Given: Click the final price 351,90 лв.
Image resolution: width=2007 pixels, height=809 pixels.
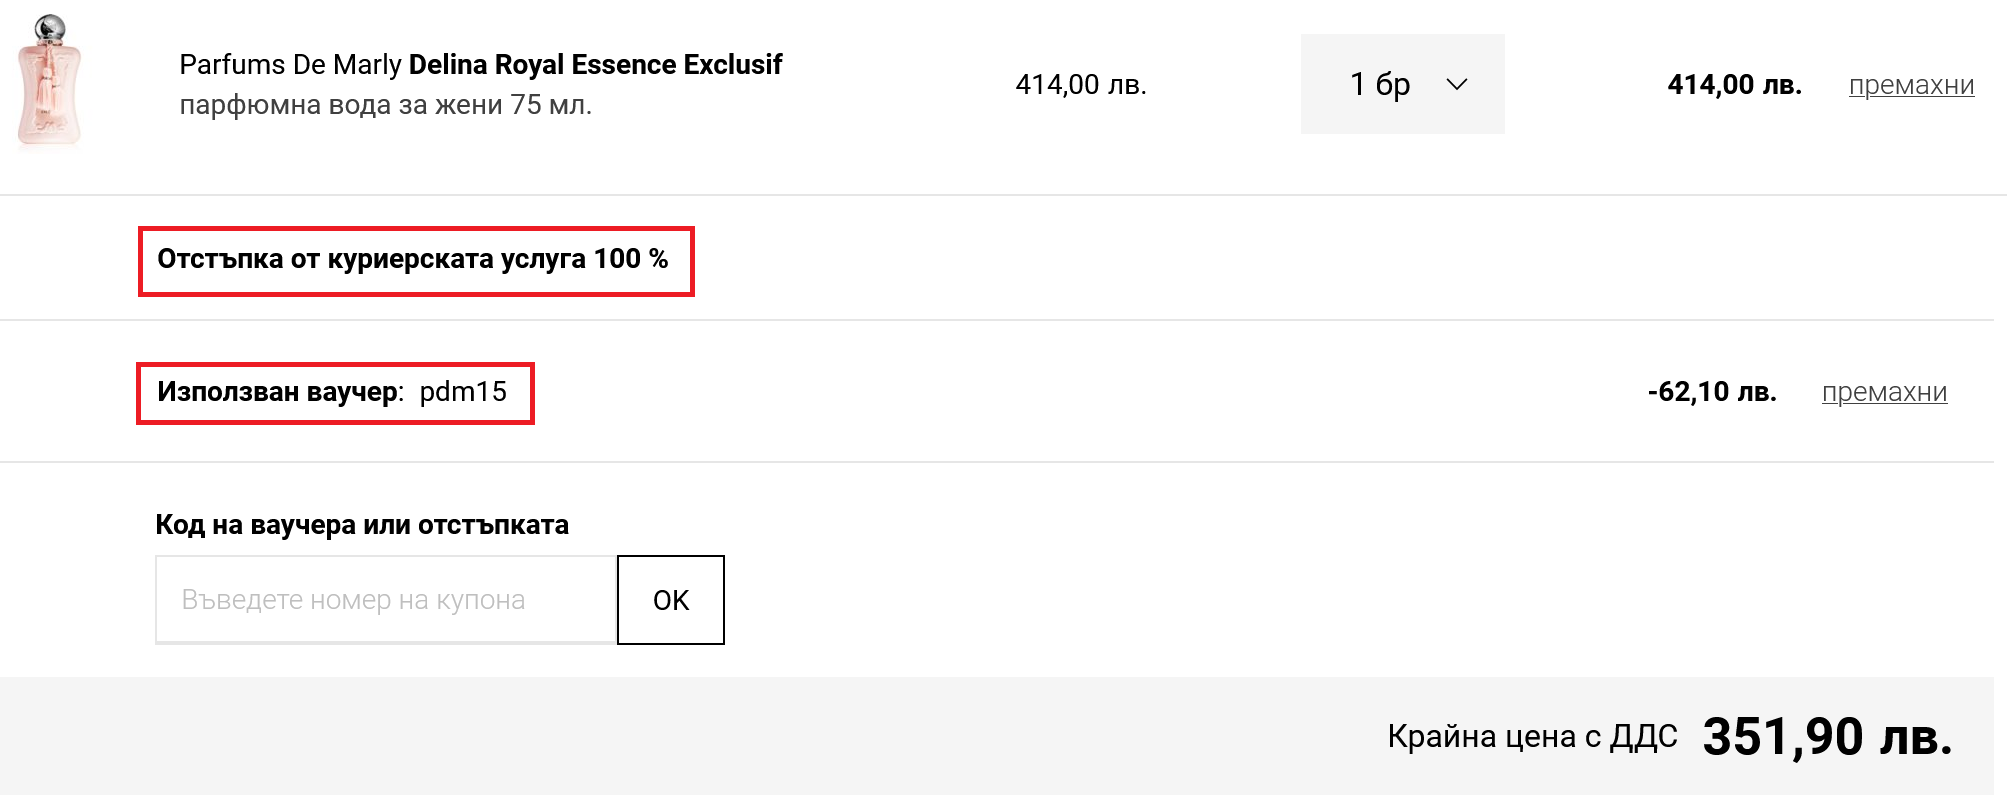Looking at the screenshot, I should [1827, 738].
